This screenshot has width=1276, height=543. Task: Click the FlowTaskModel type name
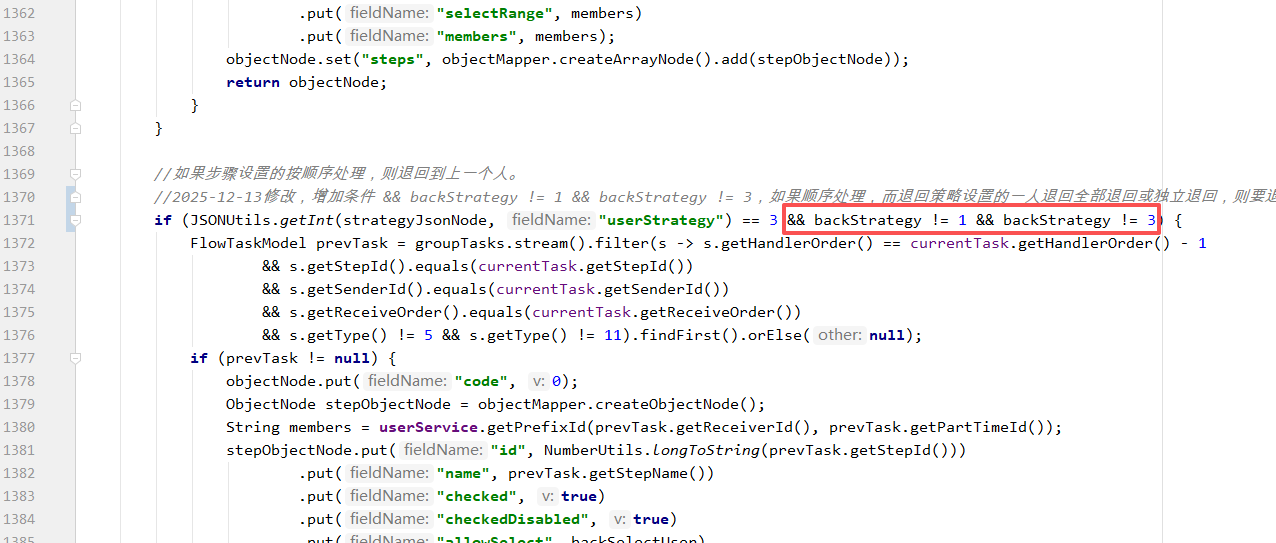pos(248,243)
